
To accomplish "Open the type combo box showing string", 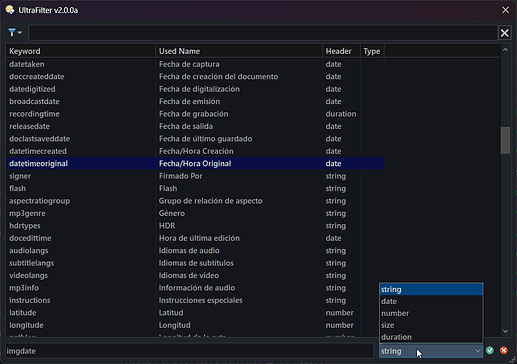I will [x=431, y=351].
